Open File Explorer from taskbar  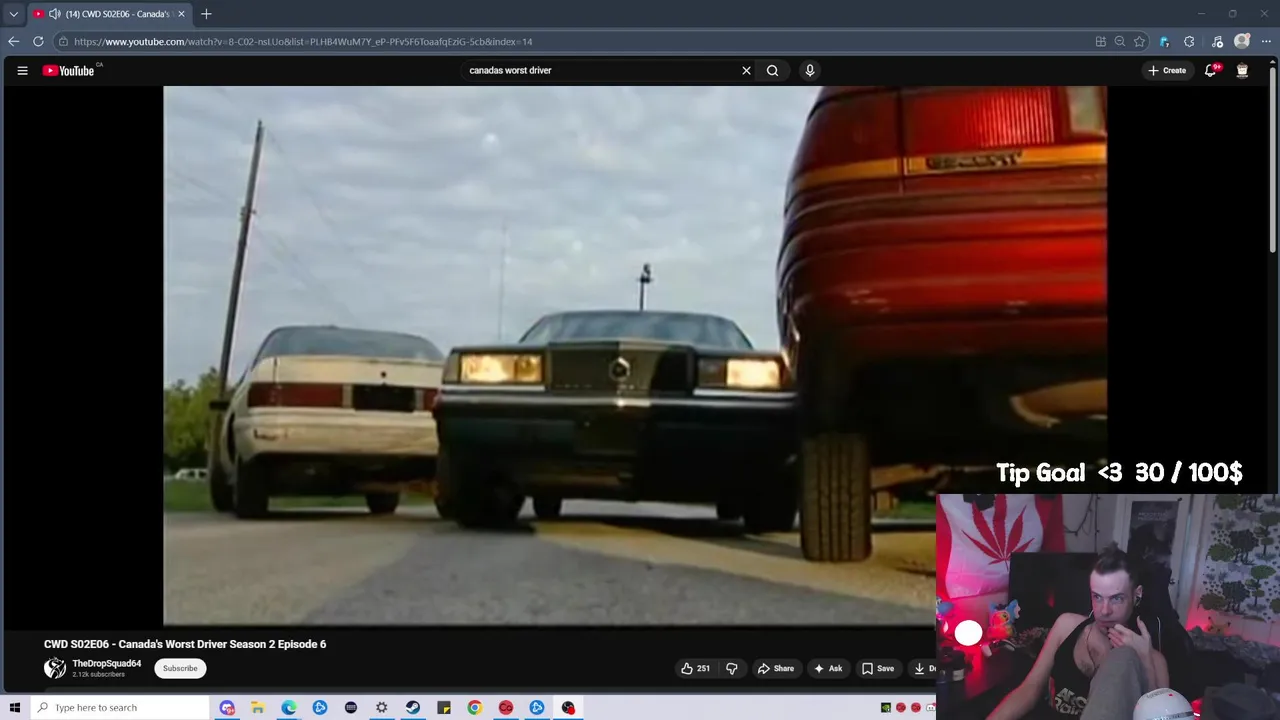point(257,707)
